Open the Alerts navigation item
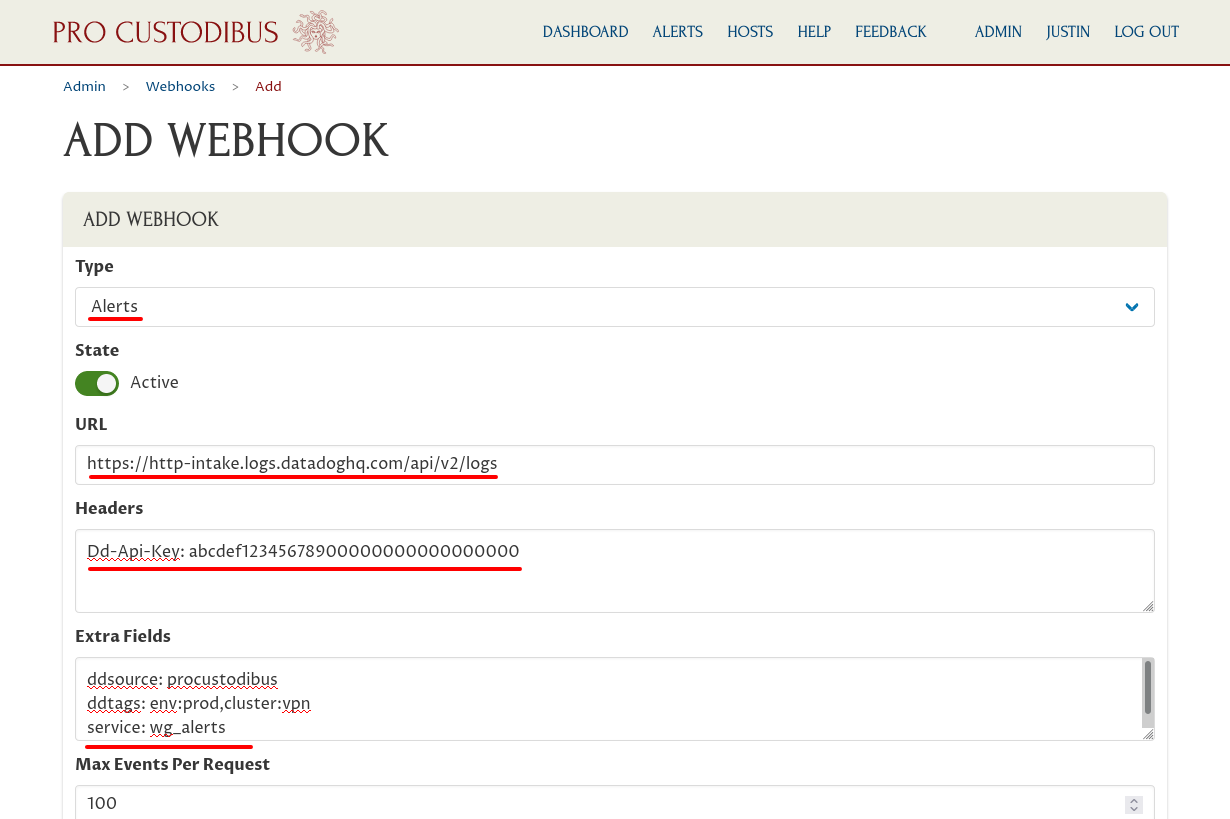This screenshot has height=819, width=1230. (x=677, y=32)
